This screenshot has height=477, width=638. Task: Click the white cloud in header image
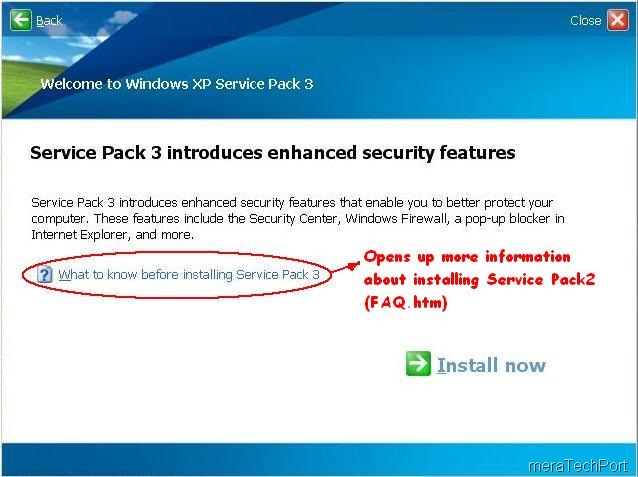pyautogui.click(x=121, y=17)
